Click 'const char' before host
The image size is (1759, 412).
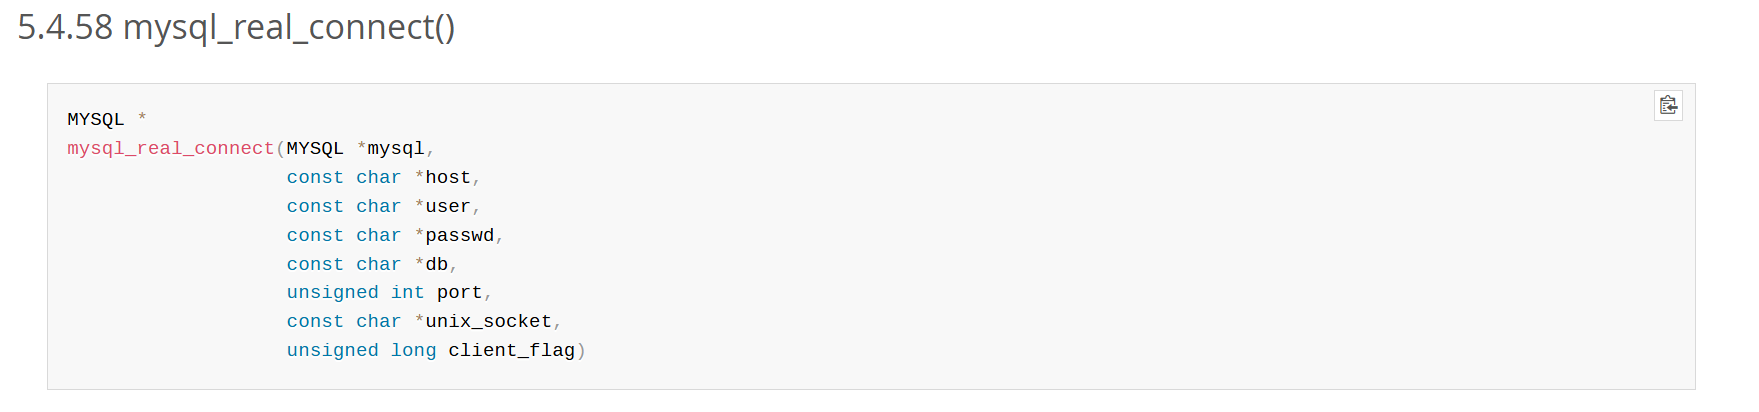point(344,177)
